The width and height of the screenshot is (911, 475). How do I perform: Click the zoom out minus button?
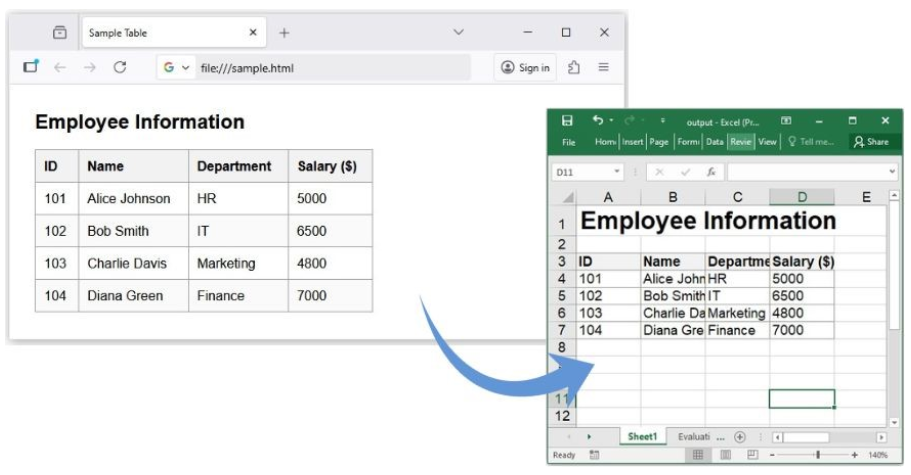coord(772,455)
